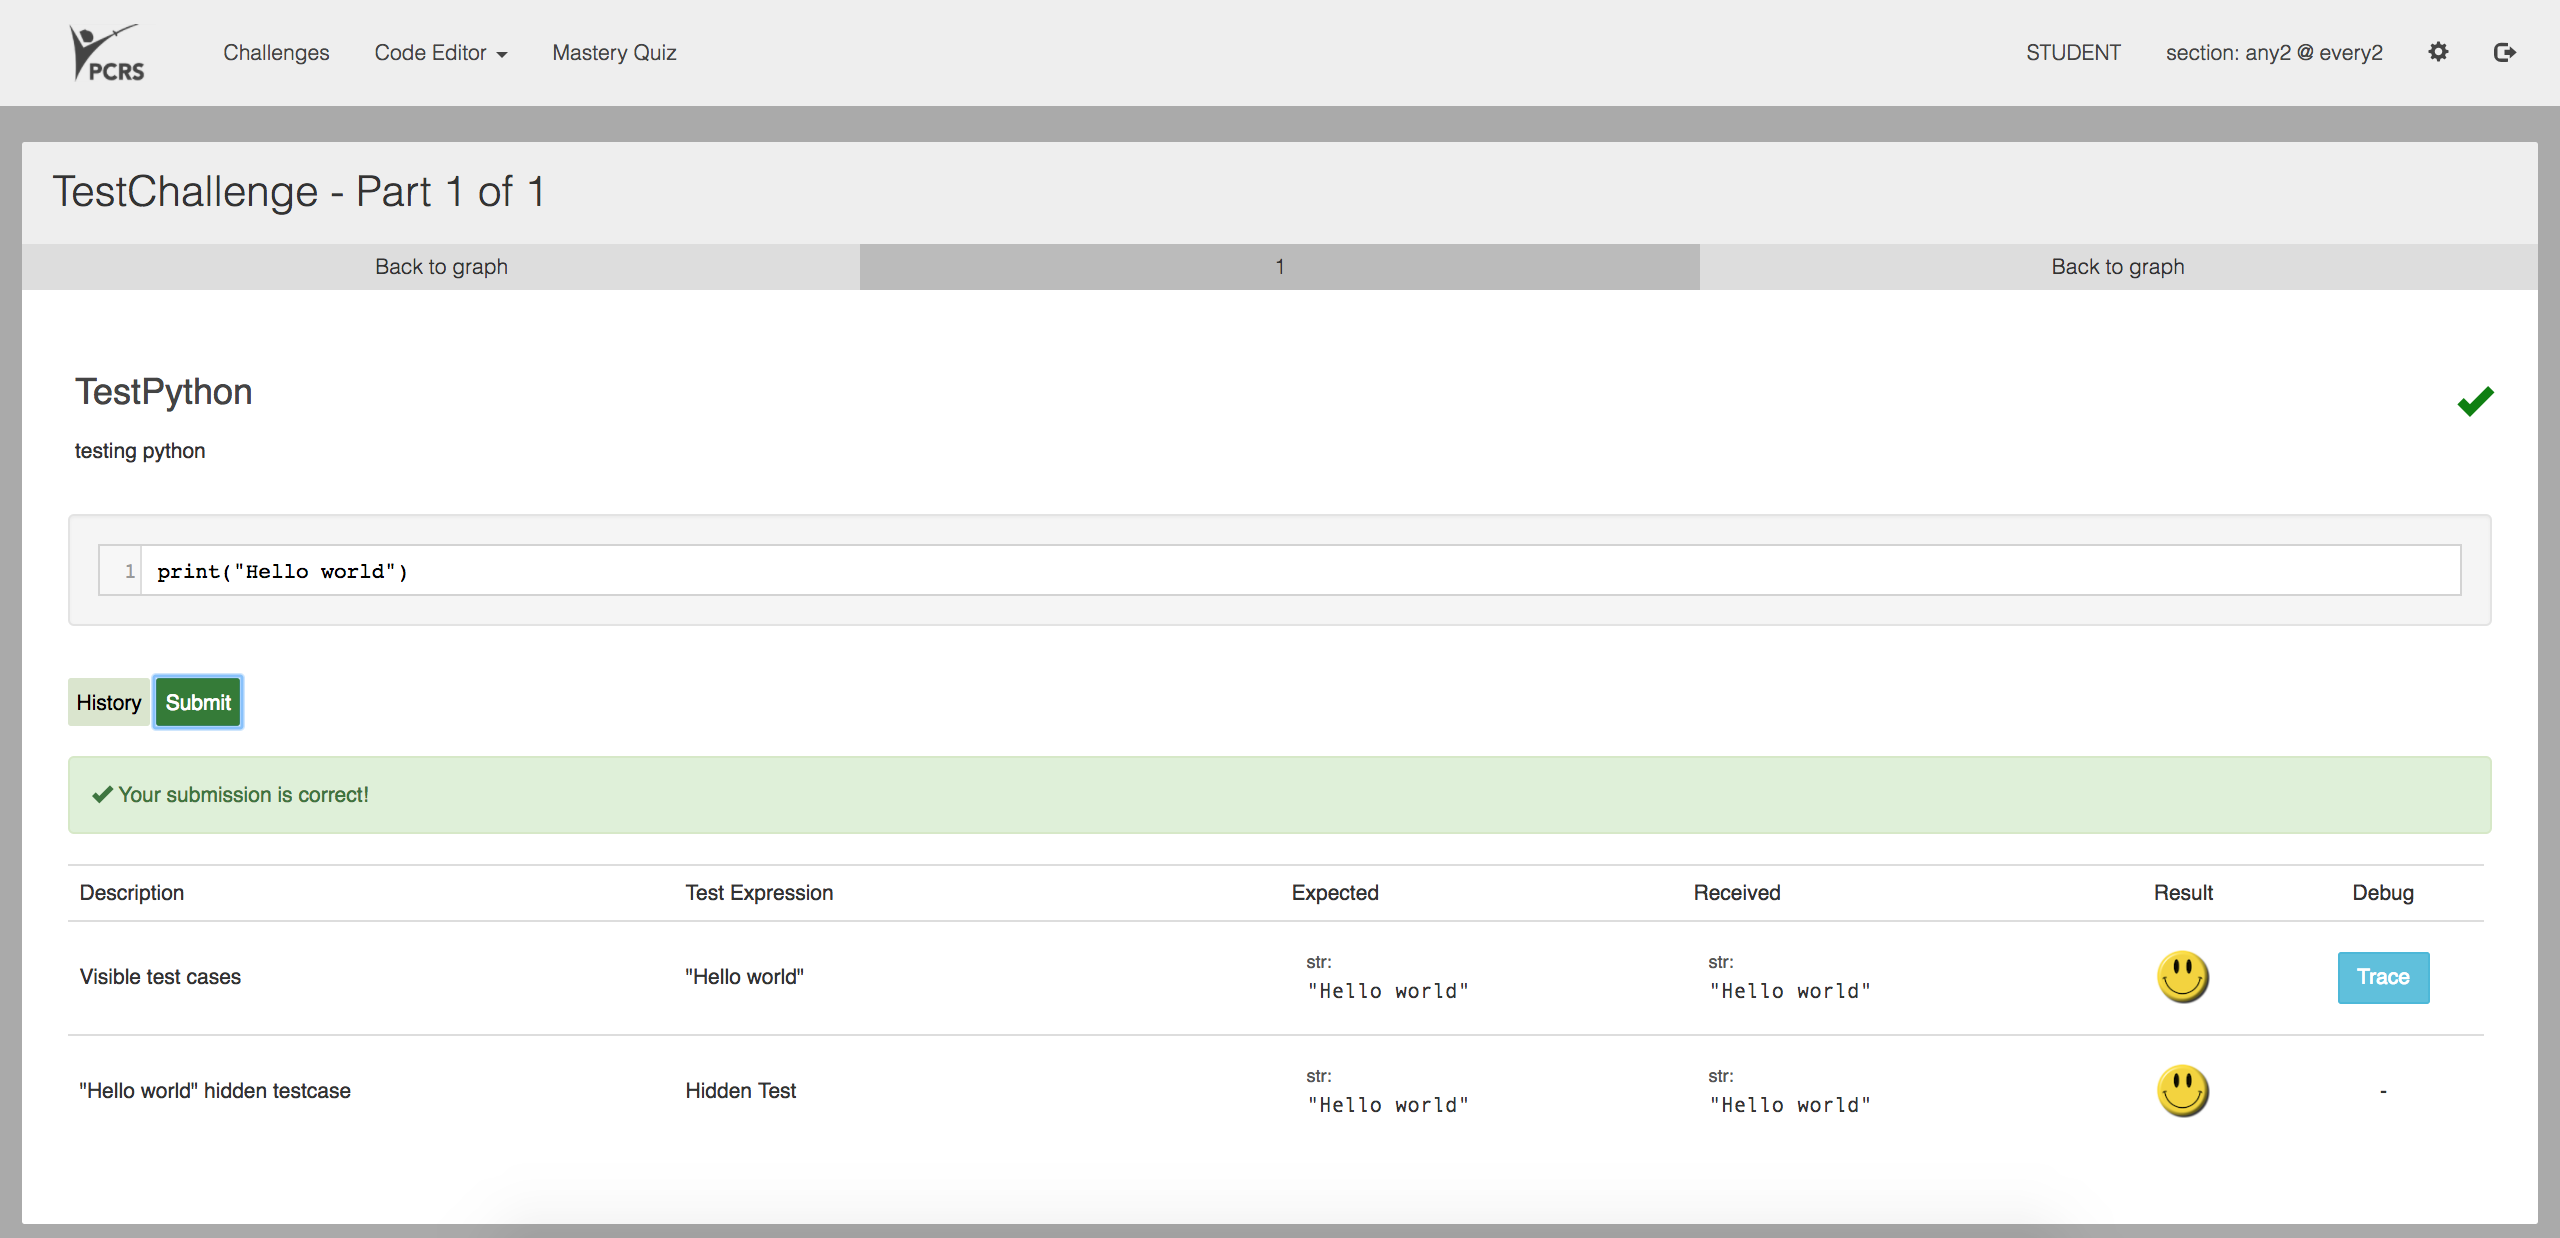Click Back to graph left navigation link
Screen dimensions: 2560x1238
coord(442,265)
